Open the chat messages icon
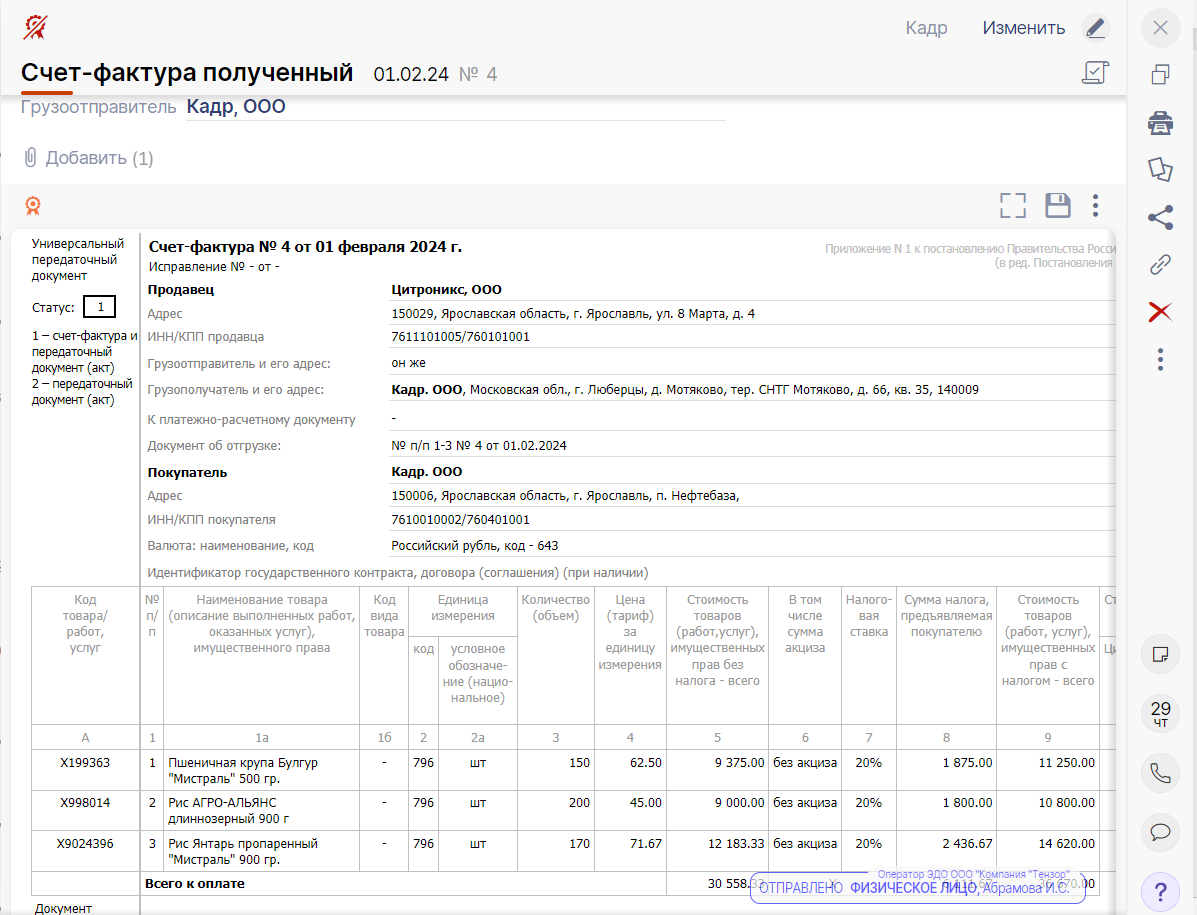 point(1160,832)
